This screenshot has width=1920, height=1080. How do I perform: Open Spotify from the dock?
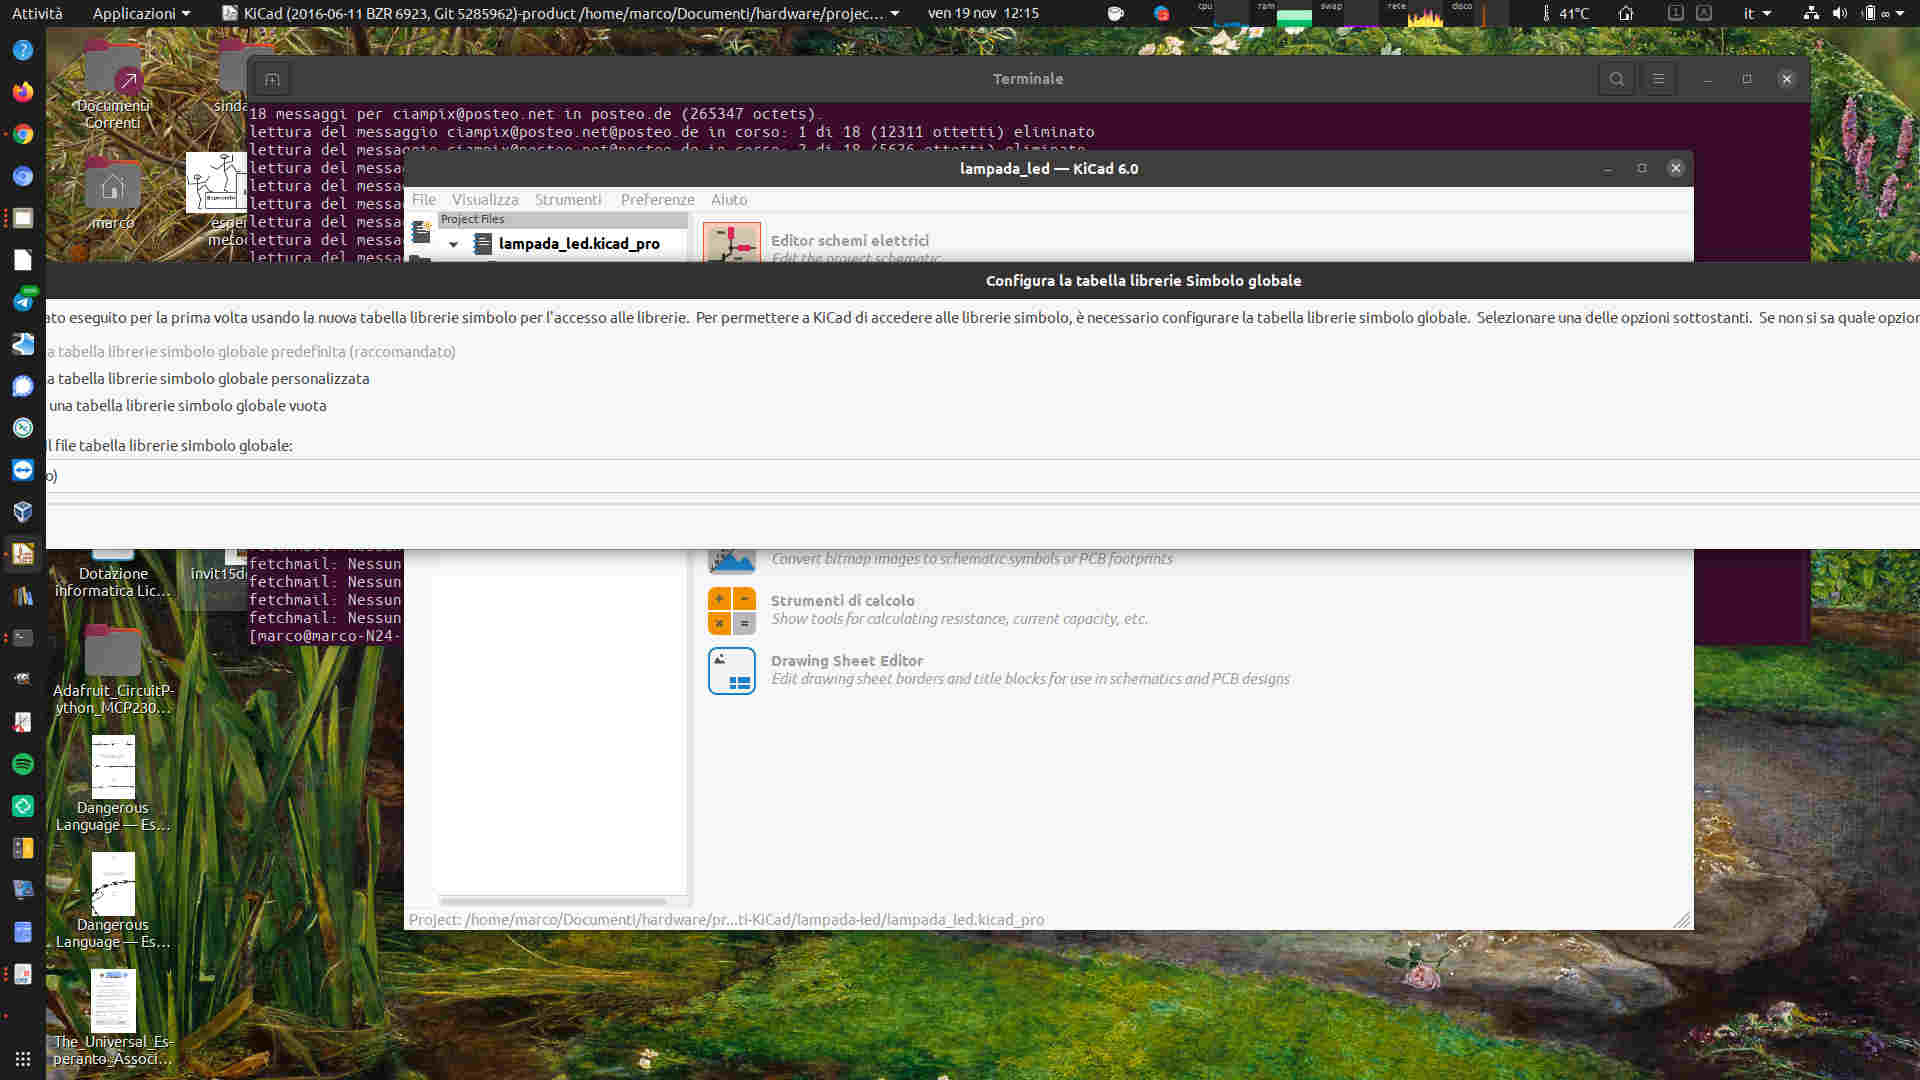[x=22, y=764]
